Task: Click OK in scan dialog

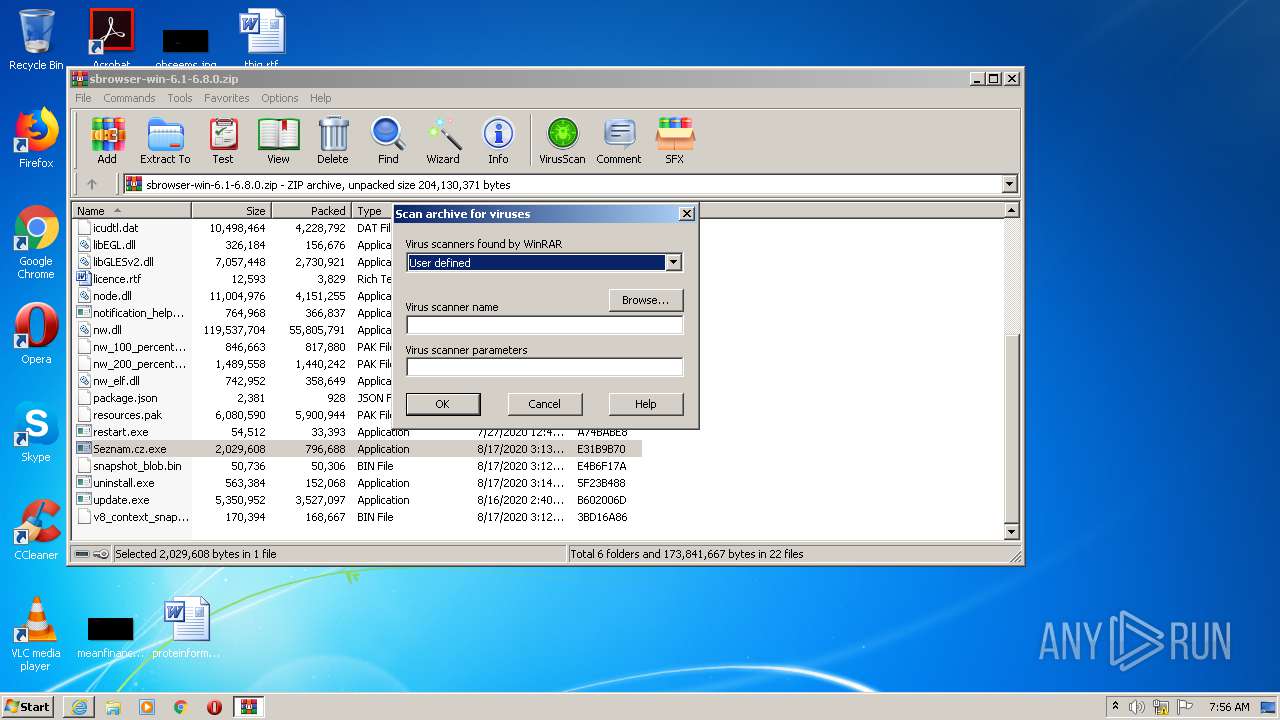Action: (443, 404)
